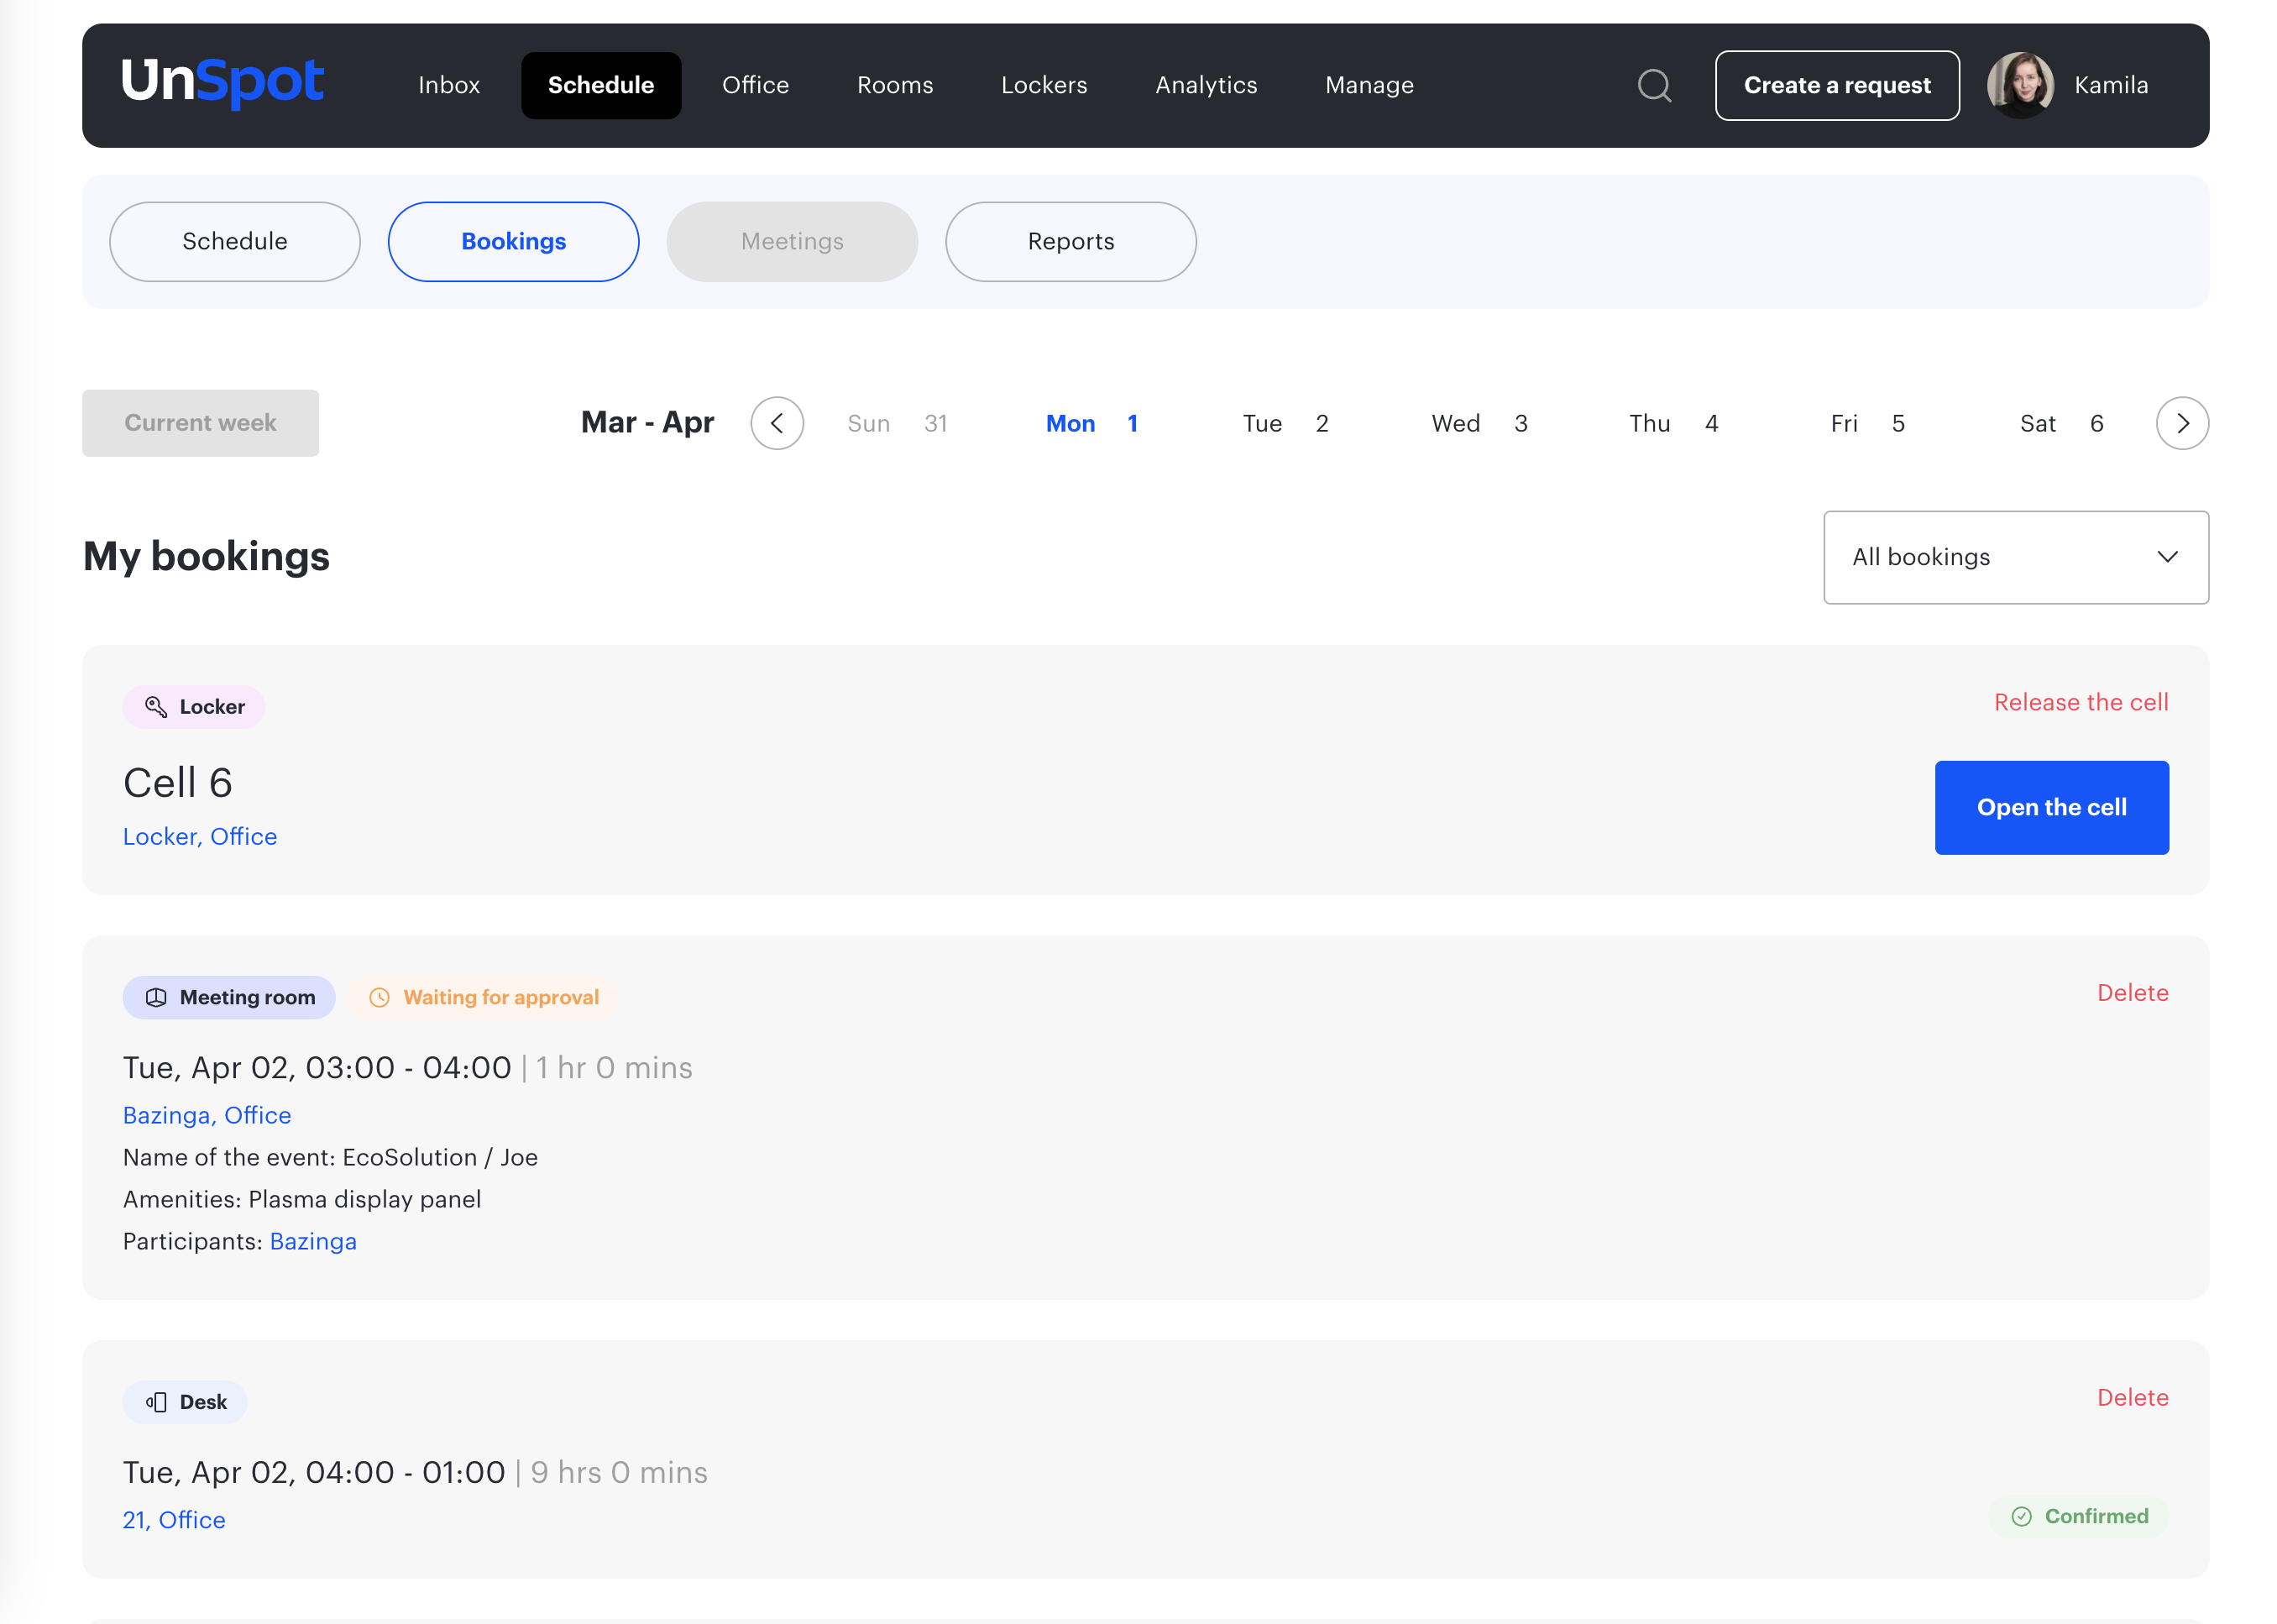Click the Desk badge icon
The height and width of the screenshot is (1624, 2277).
coord(156,1402)
